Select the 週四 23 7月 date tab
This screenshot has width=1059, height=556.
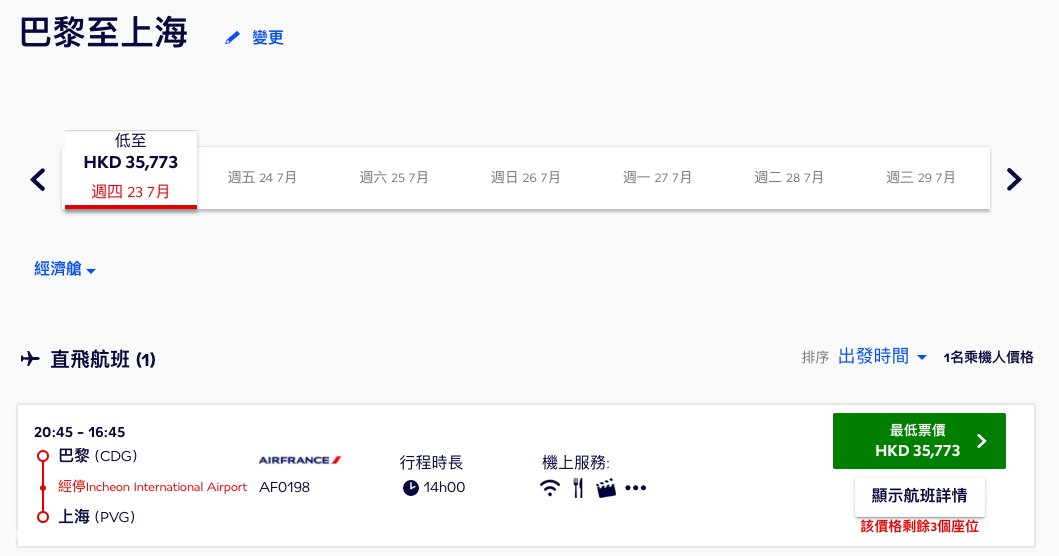pos(130,170)
